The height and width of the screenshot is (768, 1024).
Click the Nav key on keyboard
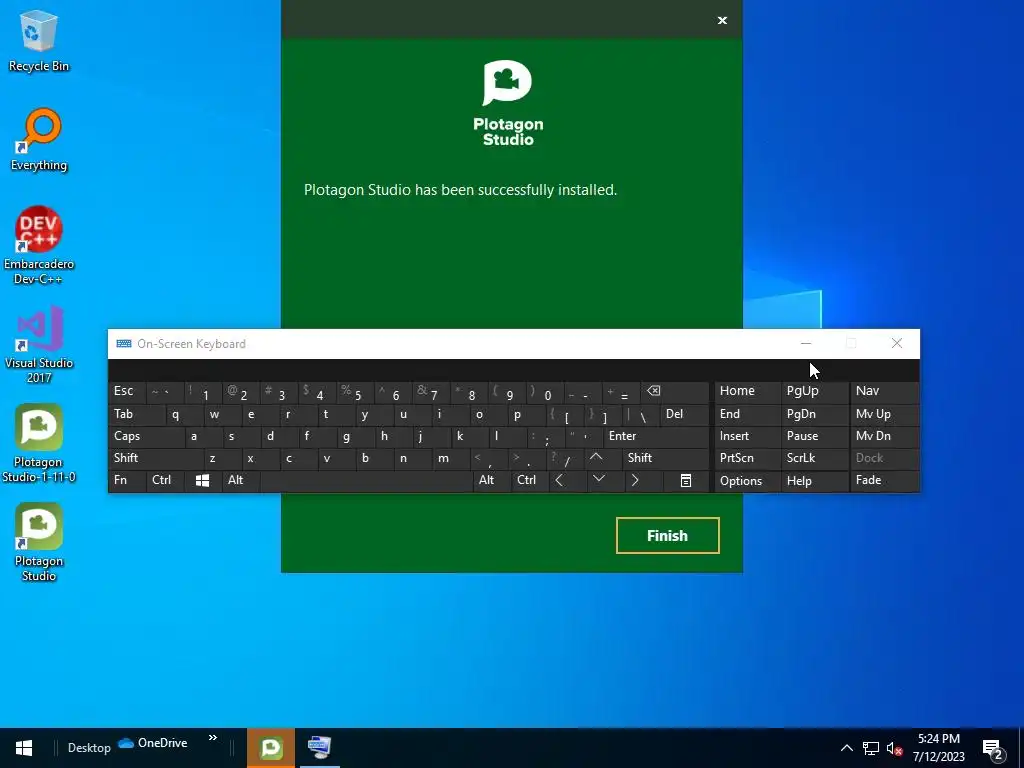coord(884,392)
